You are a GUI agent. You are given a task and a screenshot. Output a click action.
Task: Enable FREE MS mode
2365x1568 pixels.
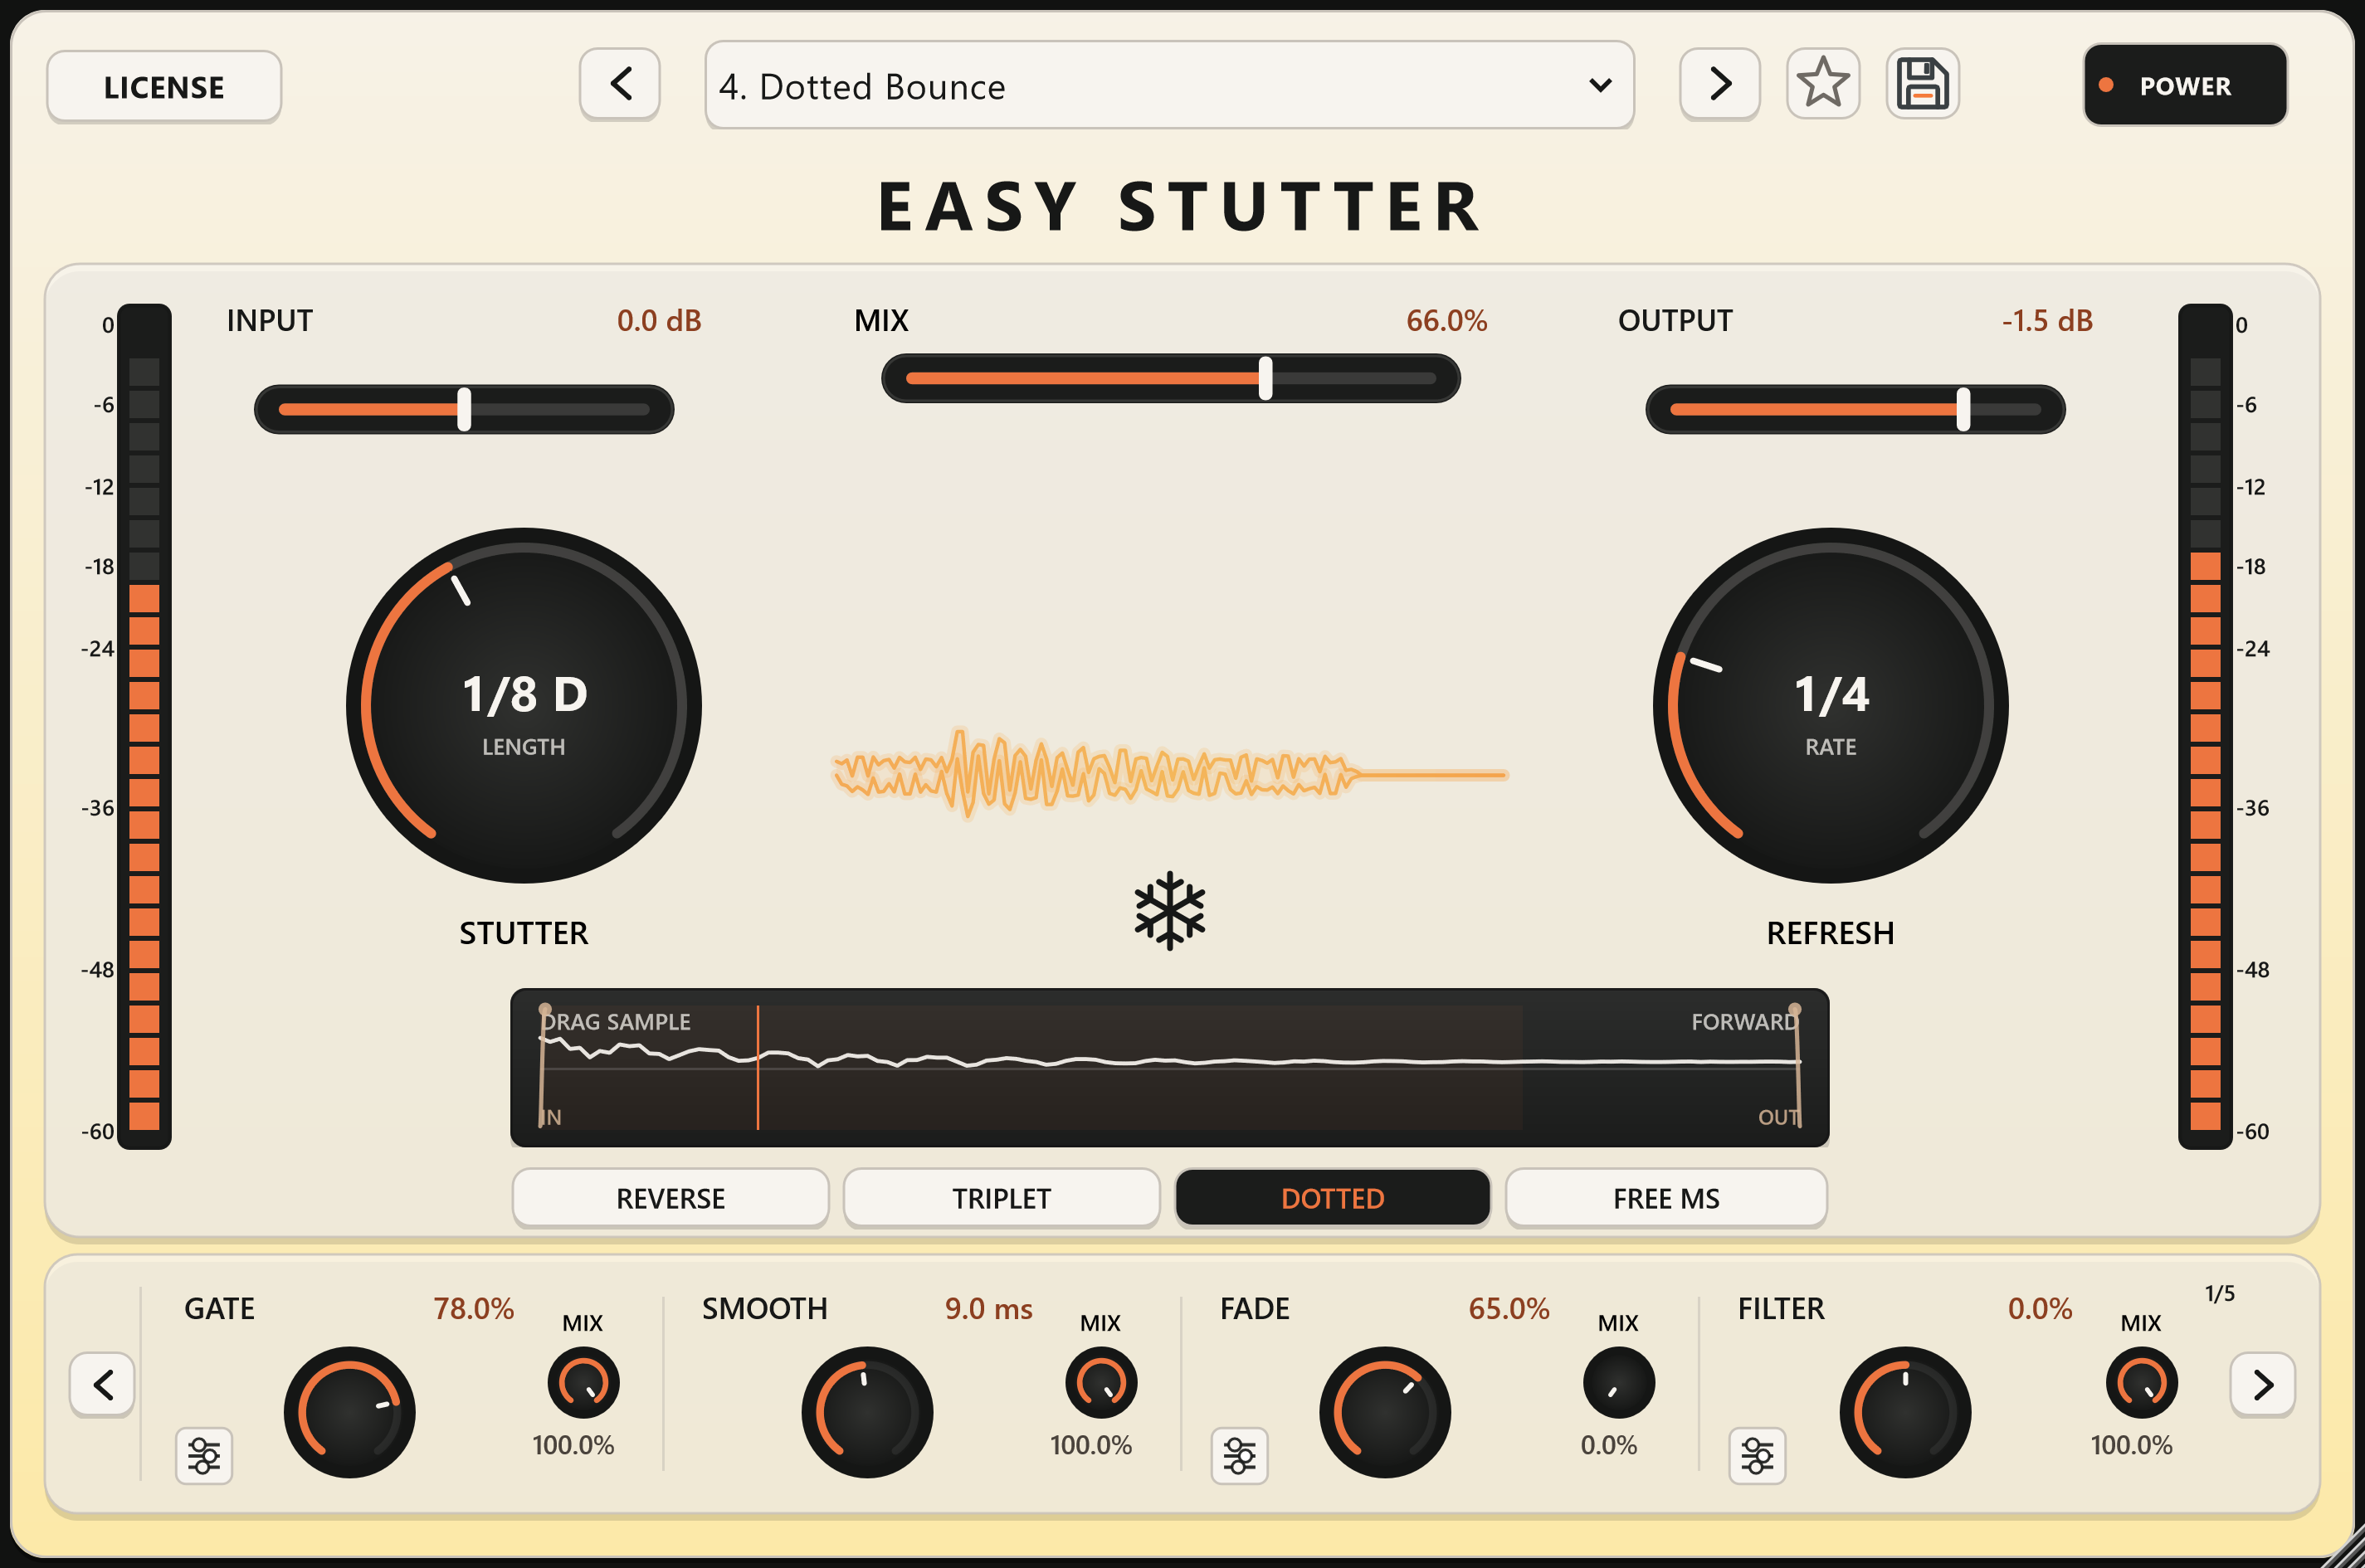tap(1666, 1198)
